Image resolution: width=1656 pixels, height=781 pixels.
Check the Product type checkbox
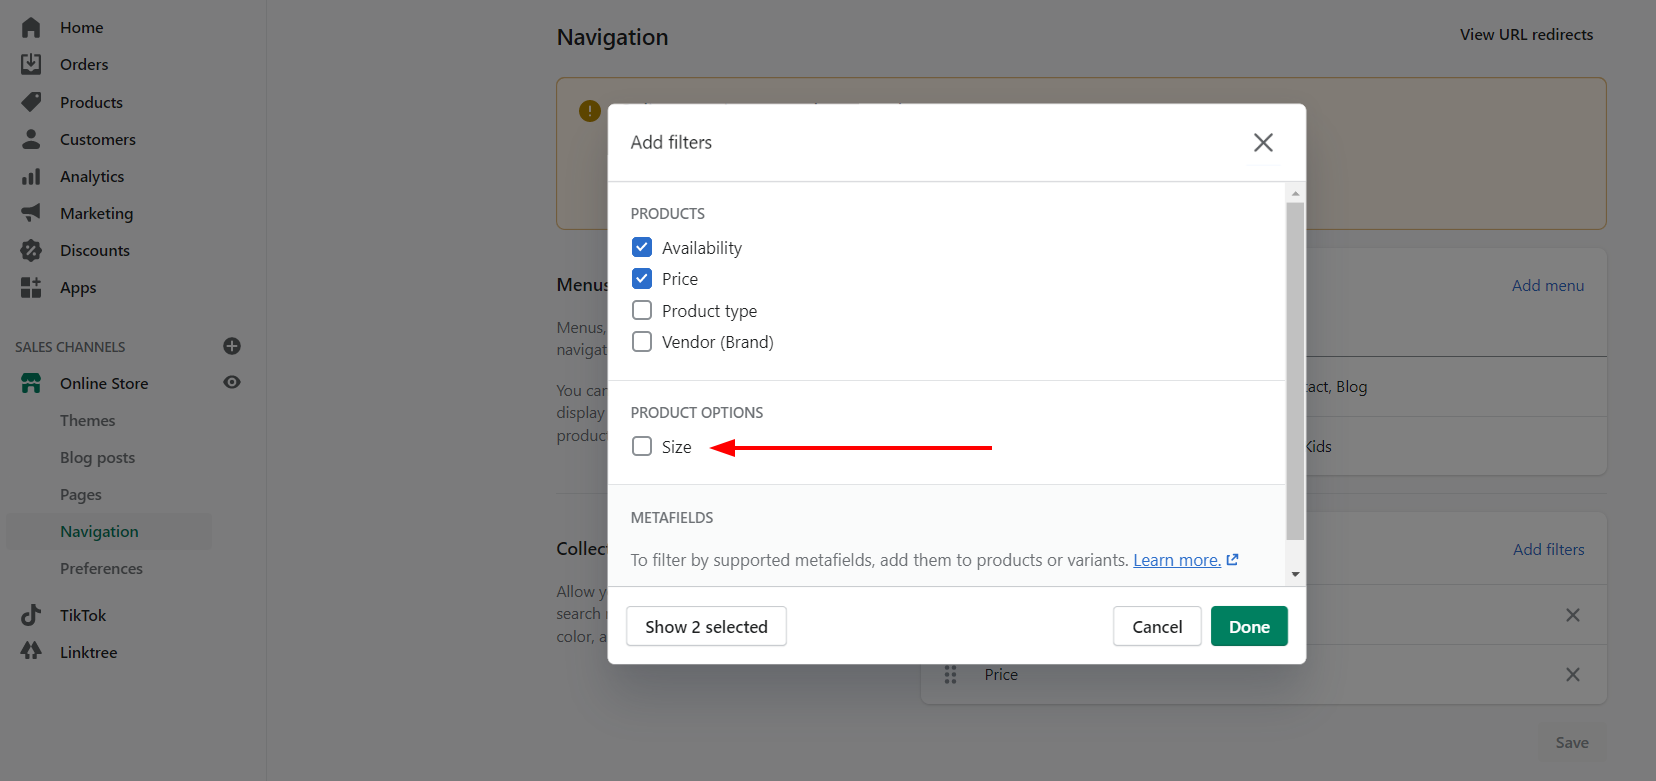coord(642,310)
